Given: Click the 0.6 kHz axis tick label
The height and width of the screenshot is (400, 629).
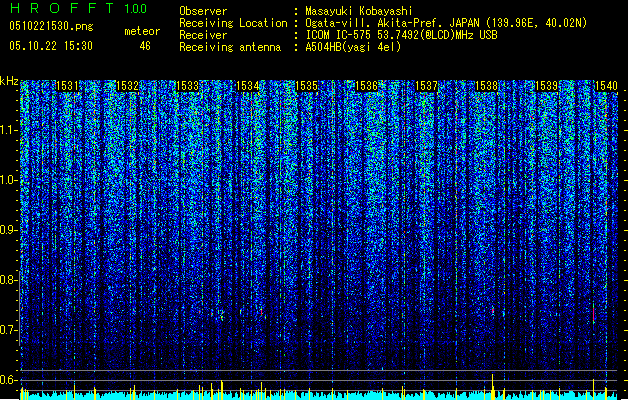Looking at the screenshot, I should [9, 380].
